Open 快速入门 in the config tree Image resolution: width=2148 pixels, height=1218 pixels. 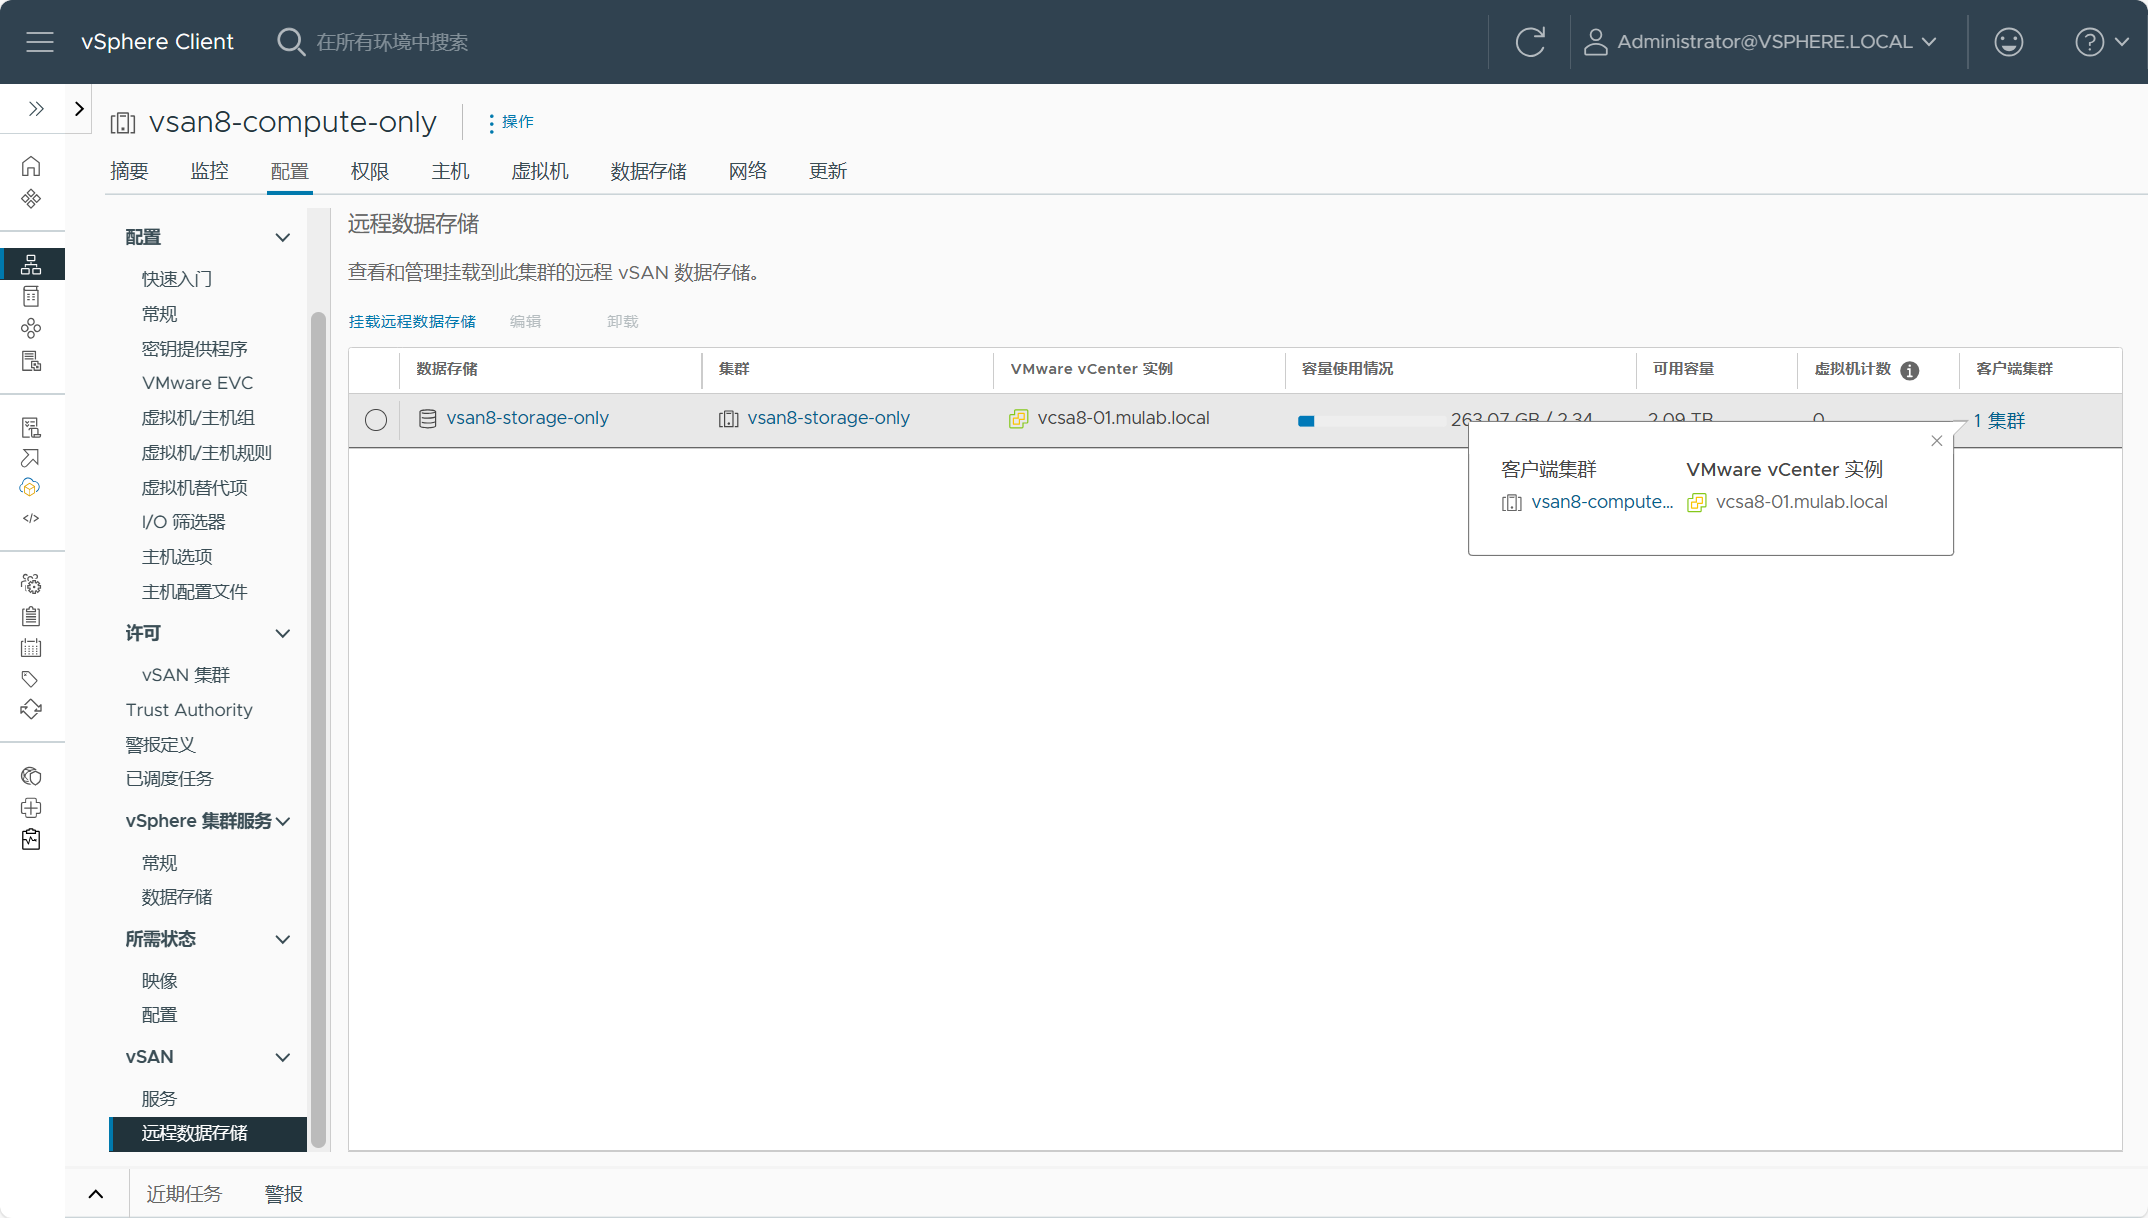(177, 279)
